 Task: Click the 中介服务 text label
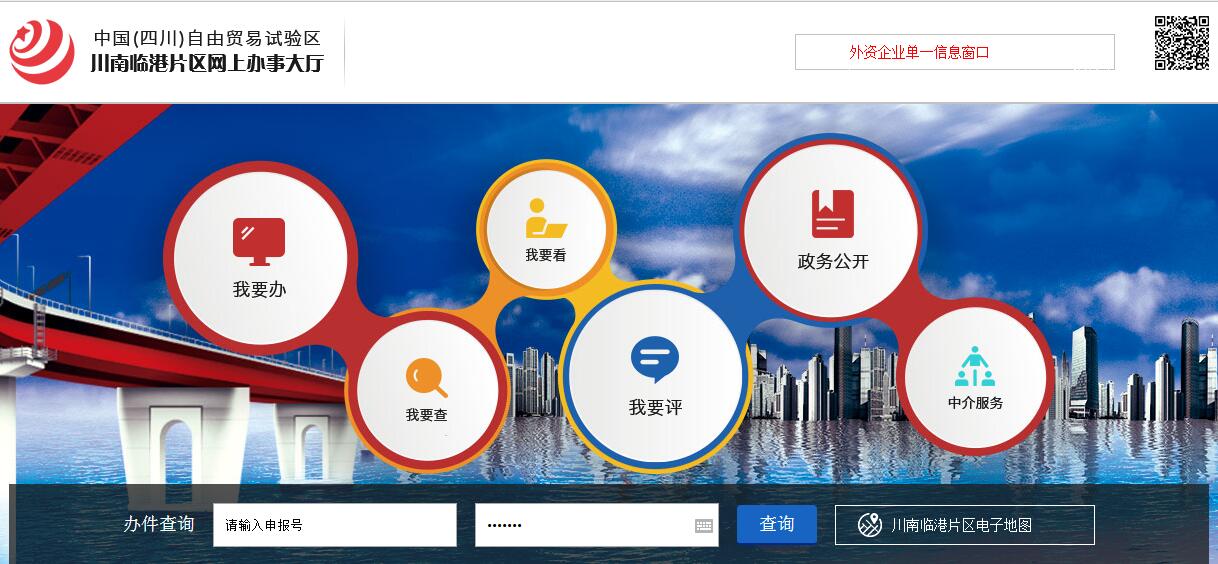pos(975,403)
